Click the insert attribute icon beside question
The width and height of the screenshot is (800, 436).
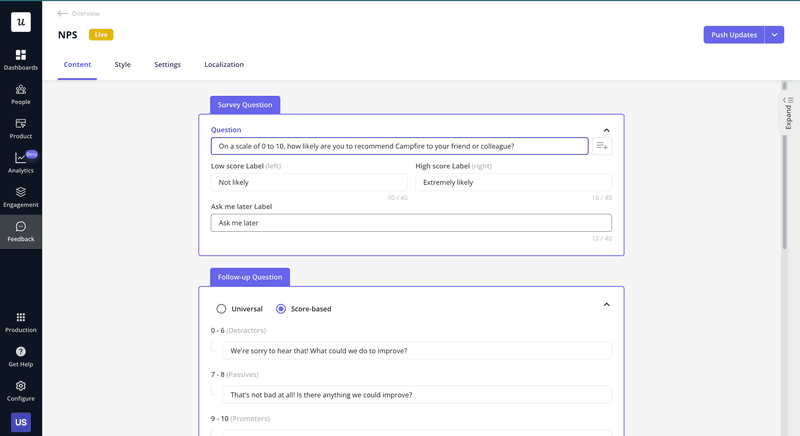pos(602,146)
